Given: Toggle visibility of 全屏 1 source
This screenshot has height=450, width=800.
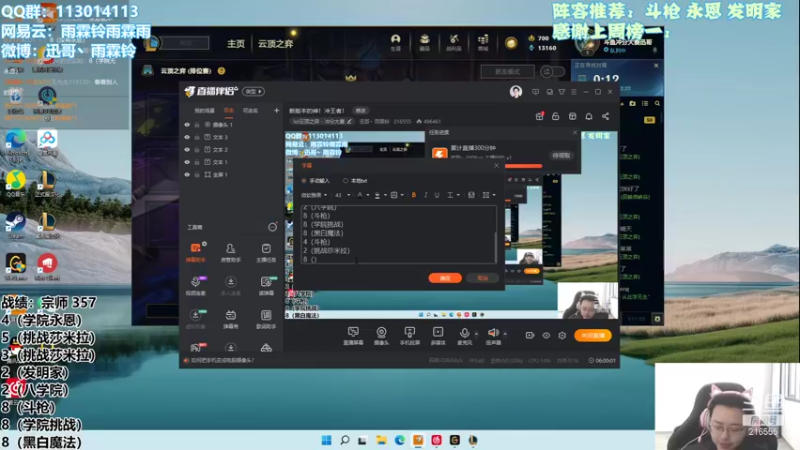Looking at the screenshot, I should pos(187,174).
